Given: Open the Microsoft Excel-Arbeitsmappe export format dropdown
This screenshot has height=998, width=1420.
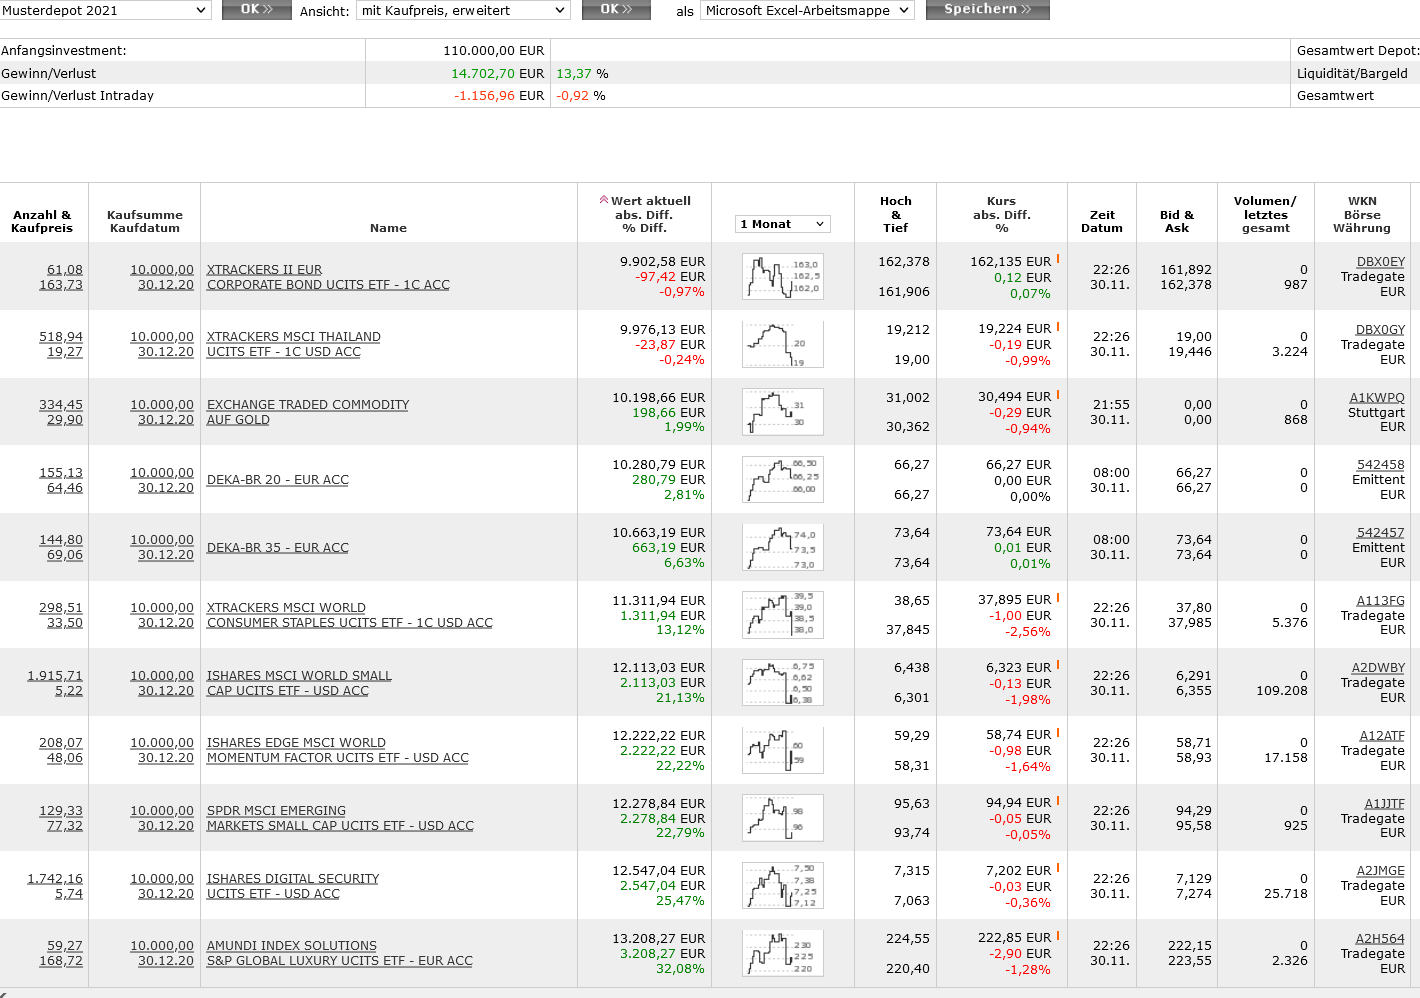Looking at the screenshot, I should pyautogui.click(x=807, y=10).
